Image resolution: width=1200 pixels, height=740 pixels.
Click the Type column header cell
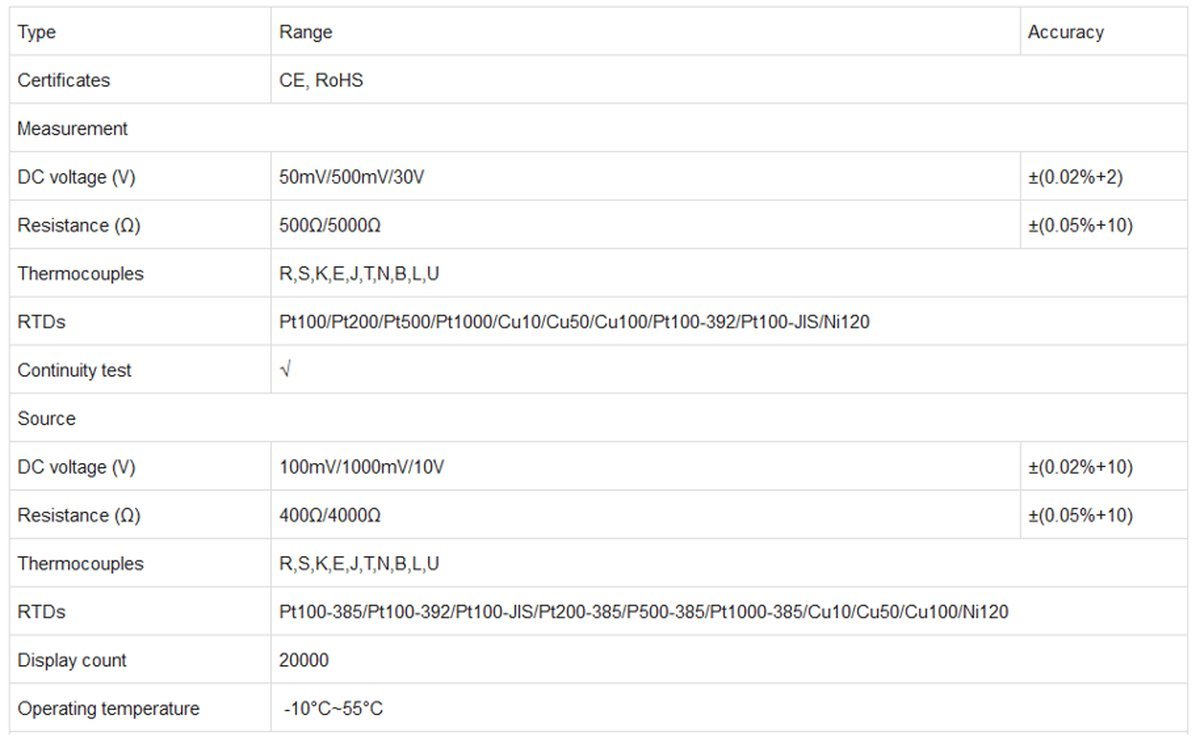[x=140, y=32]
